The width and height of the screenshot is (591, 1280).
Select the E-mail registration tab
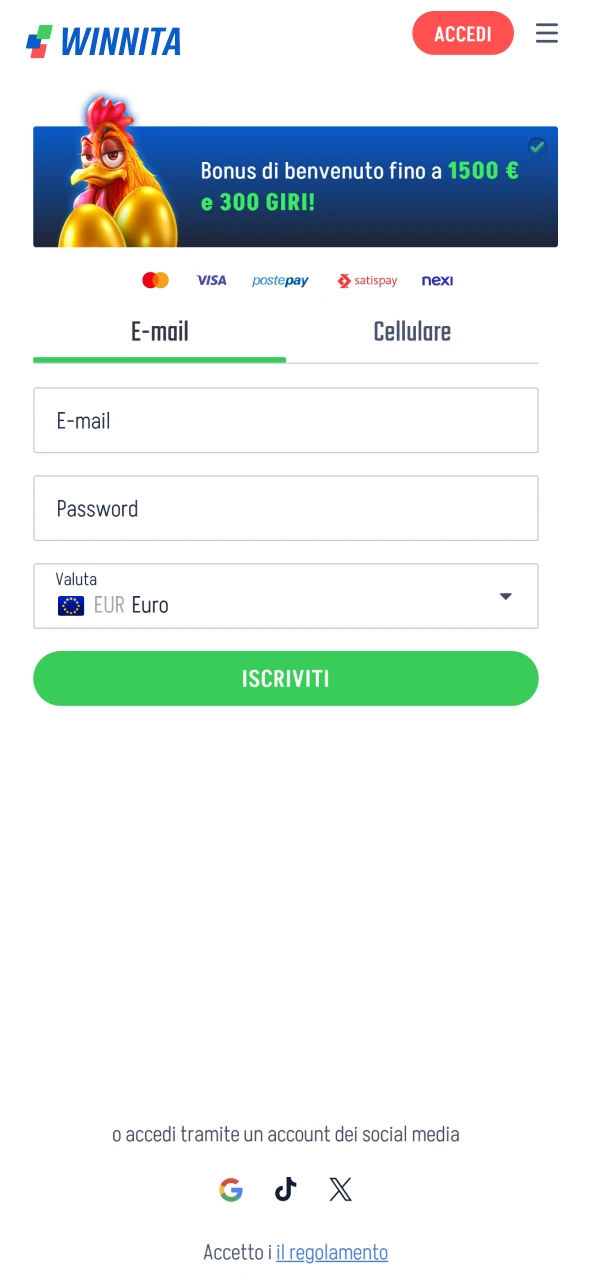pyautogui.click(x=159, y=331)
